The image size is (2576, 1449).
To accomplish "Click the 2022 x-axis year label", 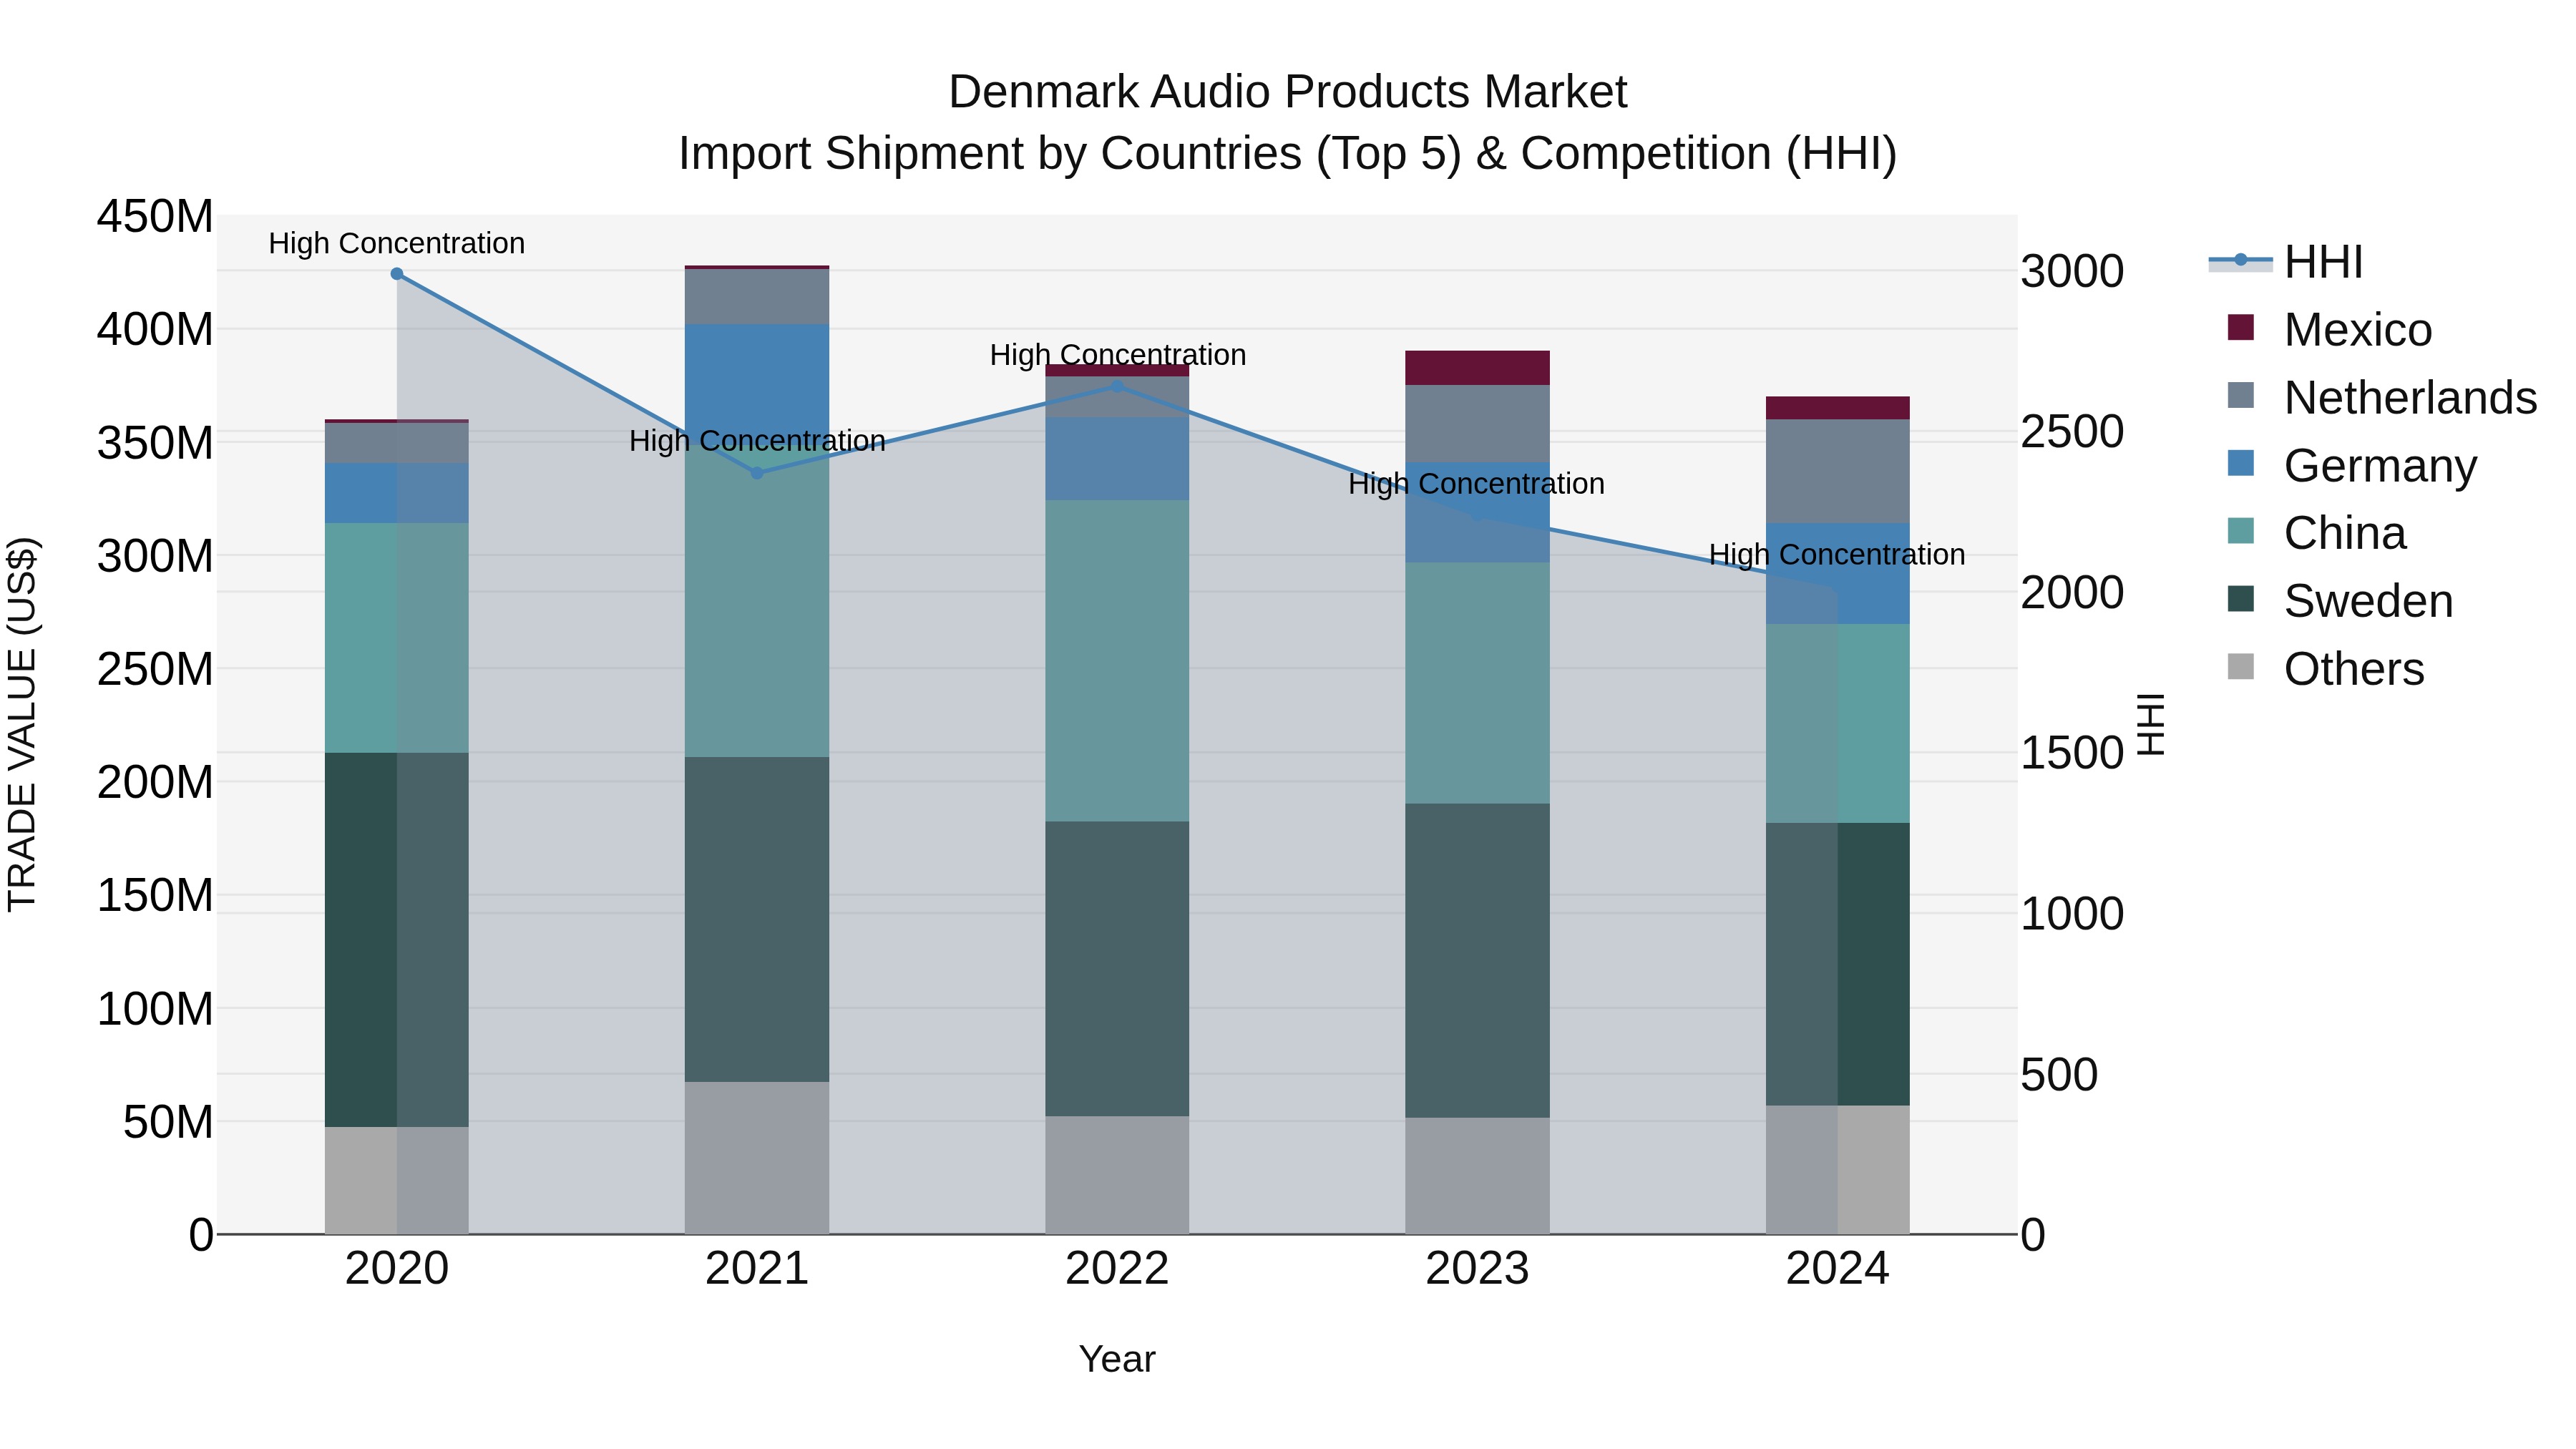I will [1117, 1269].
